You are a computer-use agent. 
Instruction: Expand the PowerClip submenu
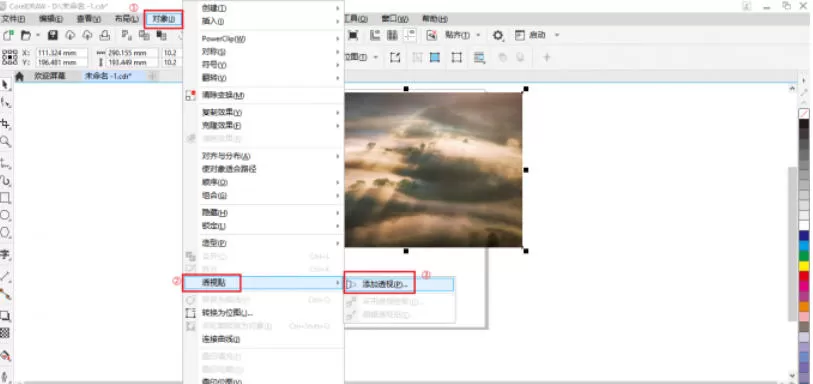point(264,38)
